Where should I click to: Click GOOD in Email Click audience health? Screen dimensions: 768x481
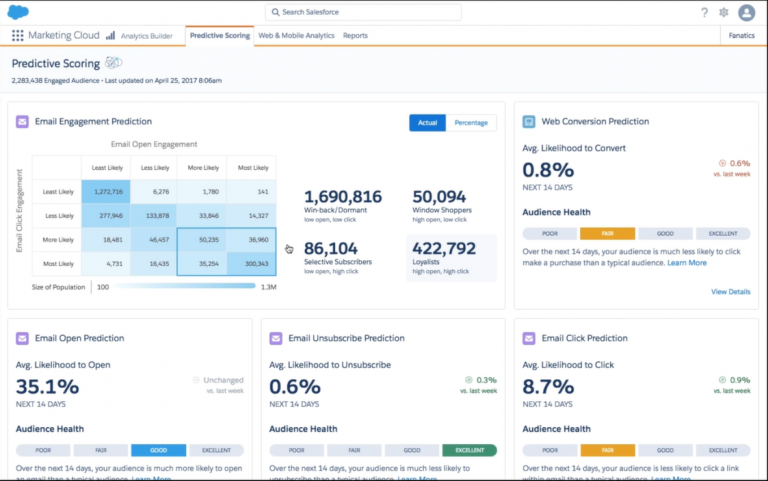[665, 450]
